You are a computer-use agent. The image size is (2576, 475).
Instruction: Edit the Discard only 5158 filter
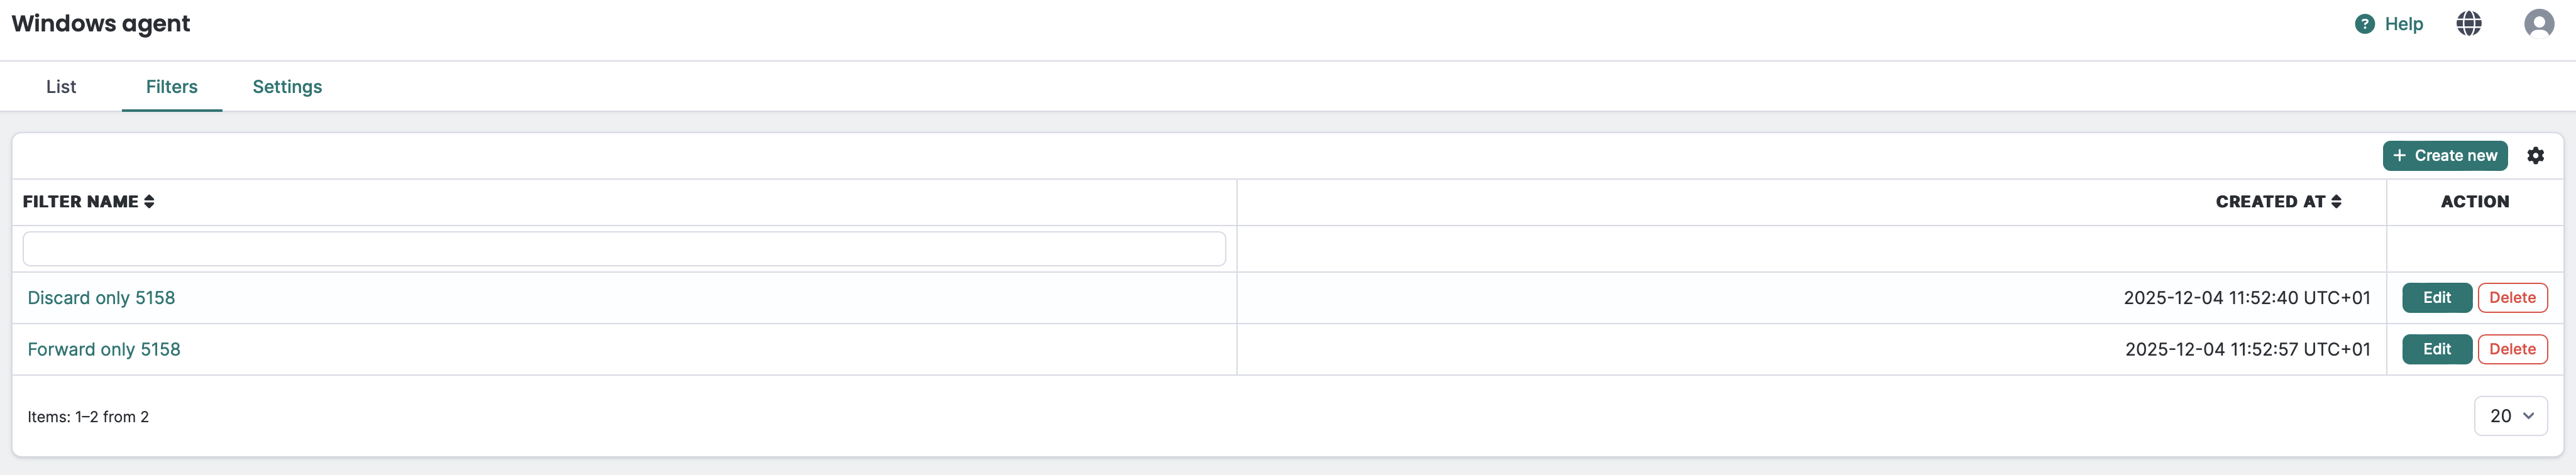tap(2437, 297)
